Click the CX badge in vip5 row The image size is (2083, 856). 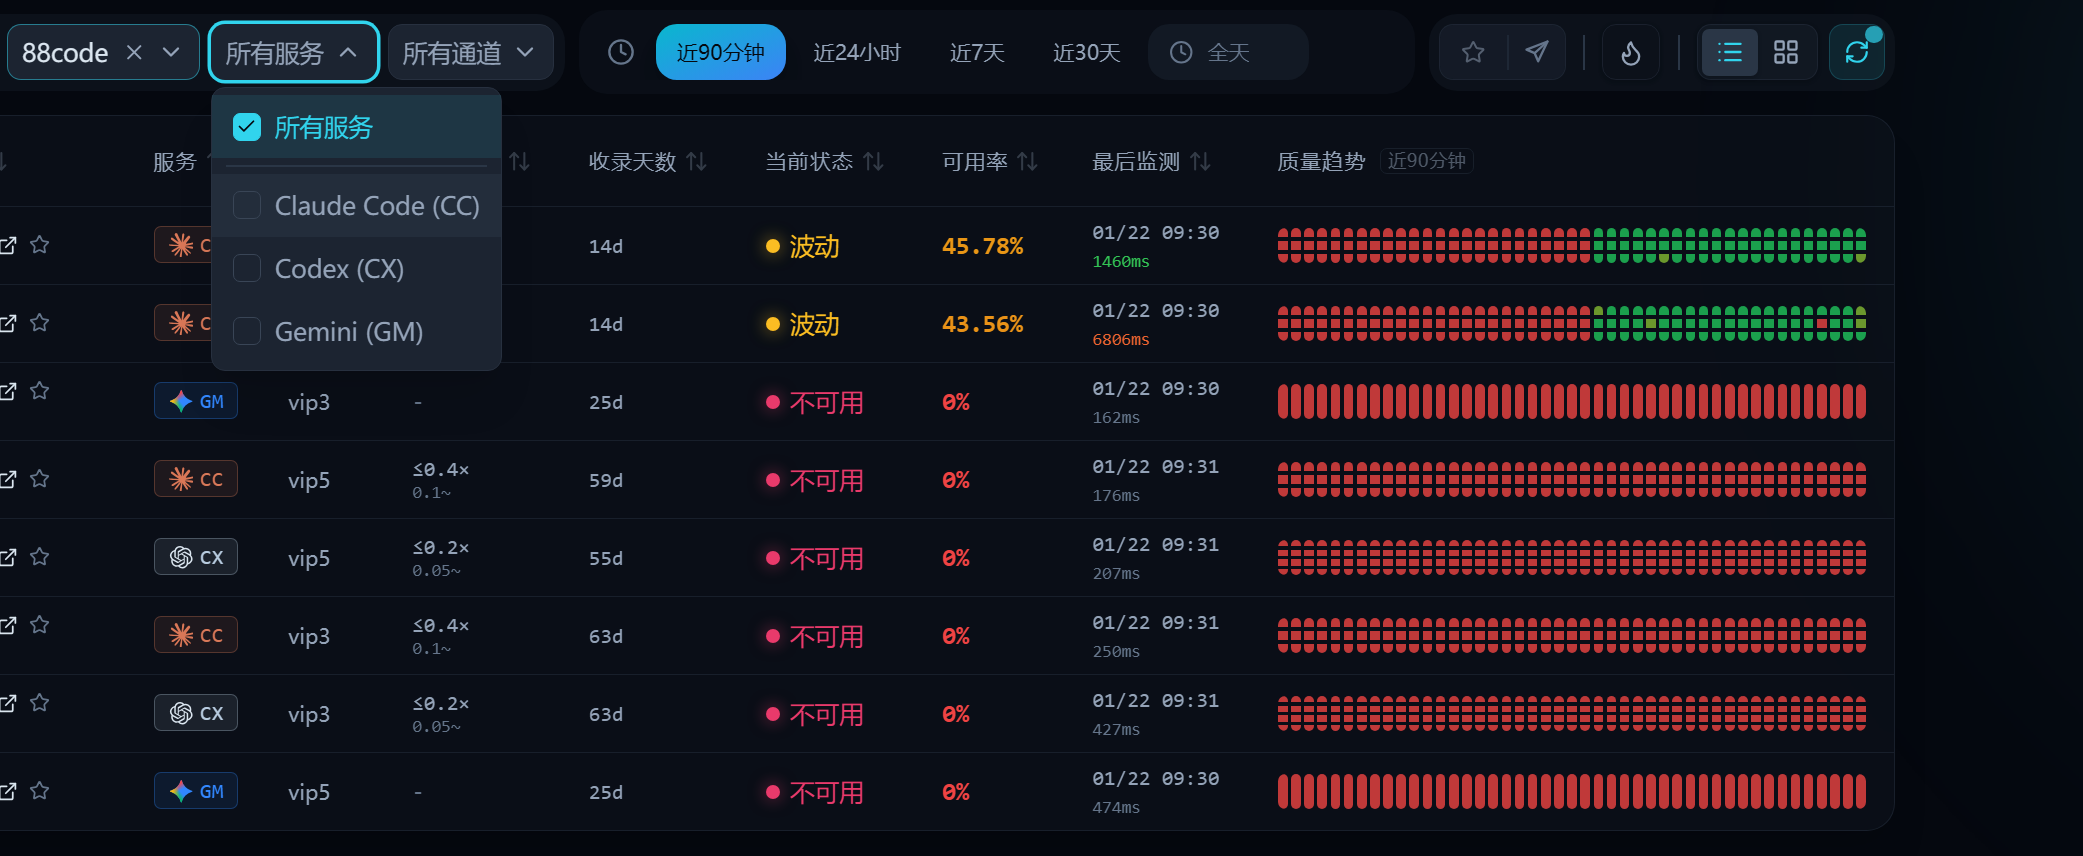click(196, 557)
